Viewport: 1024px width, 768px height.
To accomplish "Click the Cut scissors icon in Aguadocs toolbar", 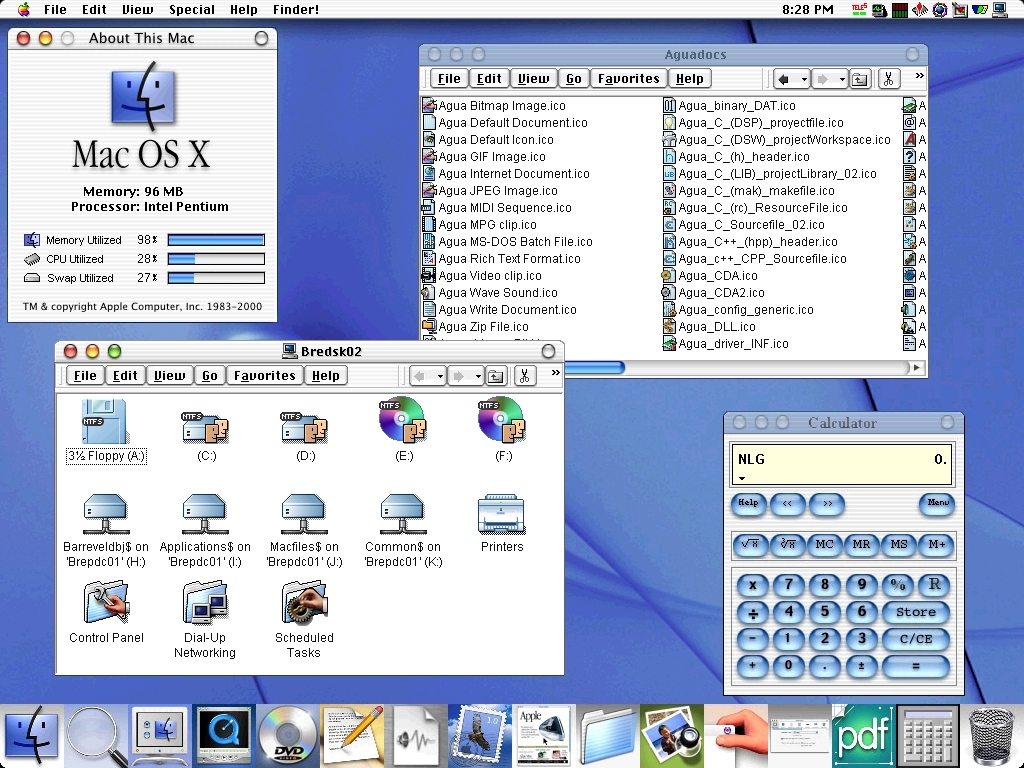I will click(889, 79).
